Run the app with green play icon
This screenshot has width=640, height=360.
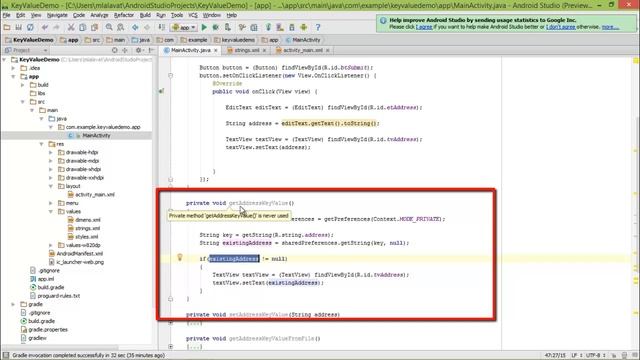(204, 27)
